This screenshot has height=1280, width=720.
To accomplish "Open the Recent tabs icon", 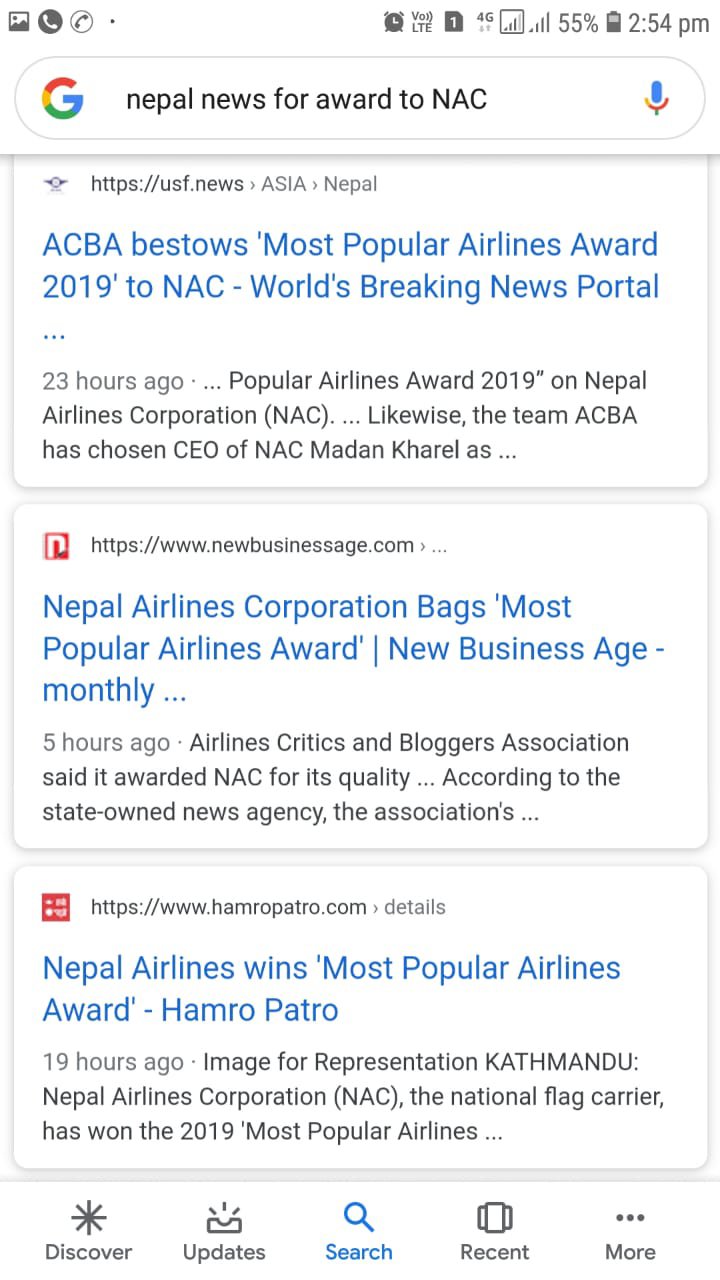I will pyautogui.click(x=494, y=1232).
